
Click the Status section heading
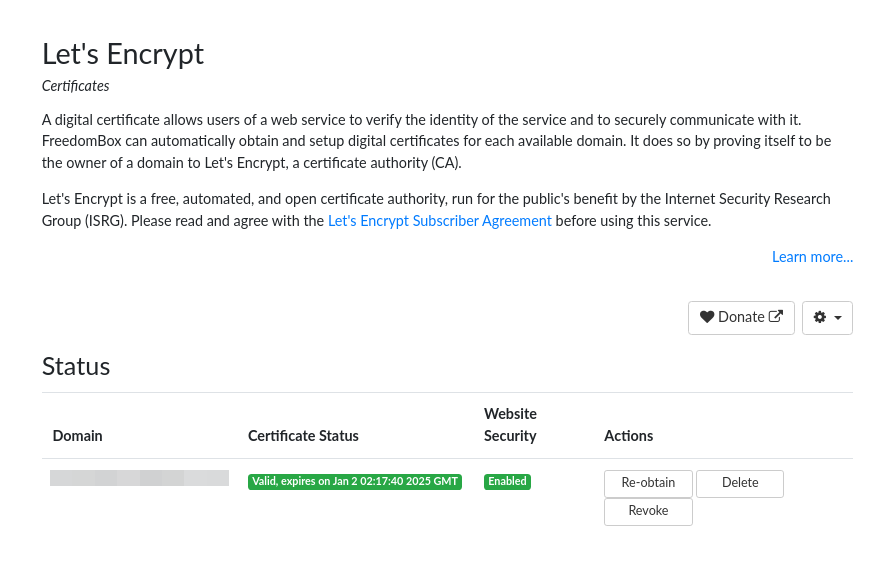tap(76, 366)
